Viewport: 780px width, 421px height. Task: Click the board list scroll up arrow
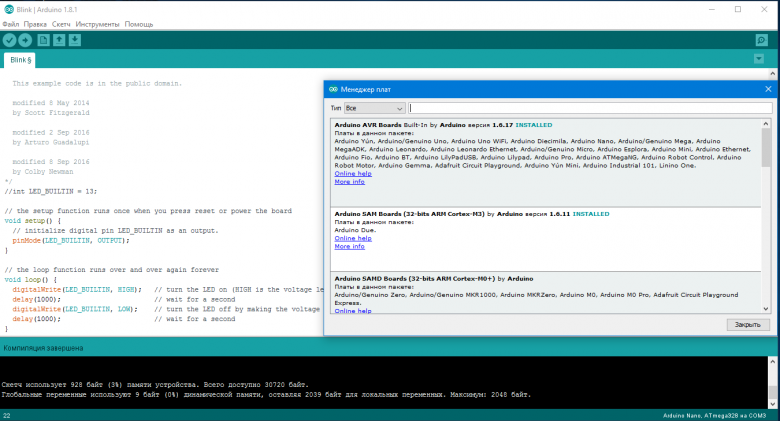tap(766, 123)
